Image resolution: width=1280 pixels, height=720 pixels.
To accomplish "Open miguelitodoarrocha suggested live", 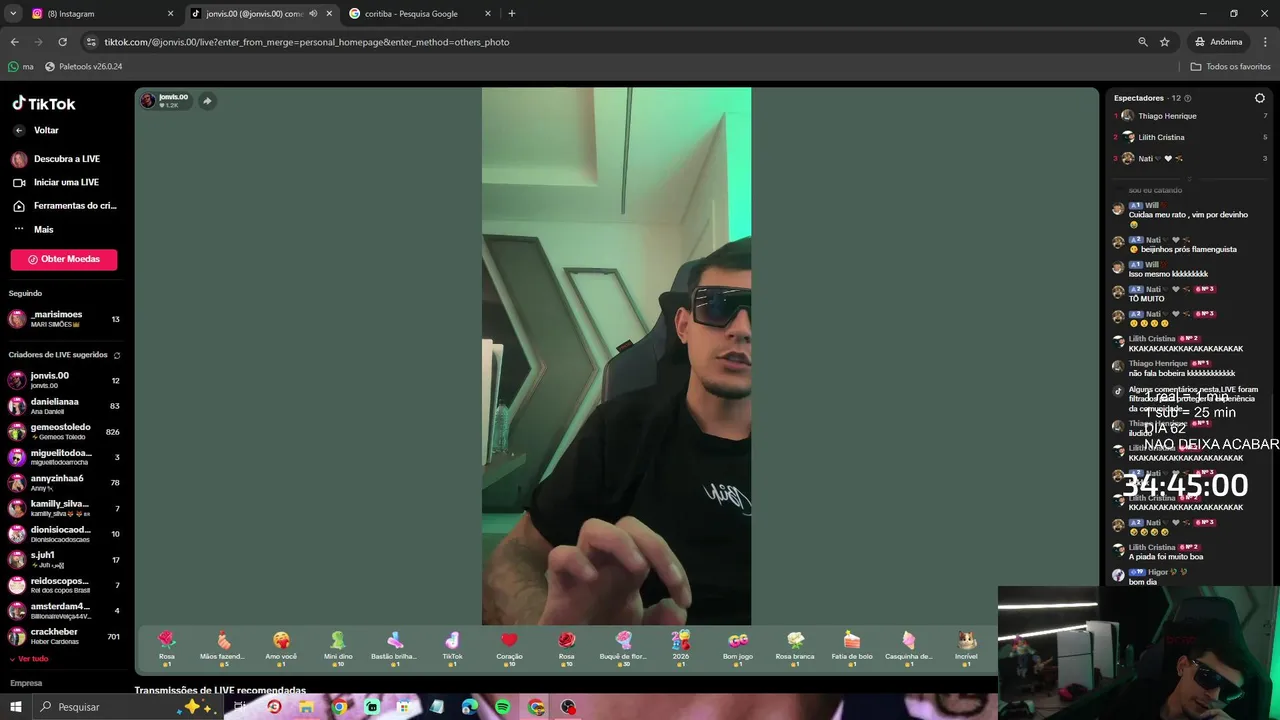I will coord(64,457).
